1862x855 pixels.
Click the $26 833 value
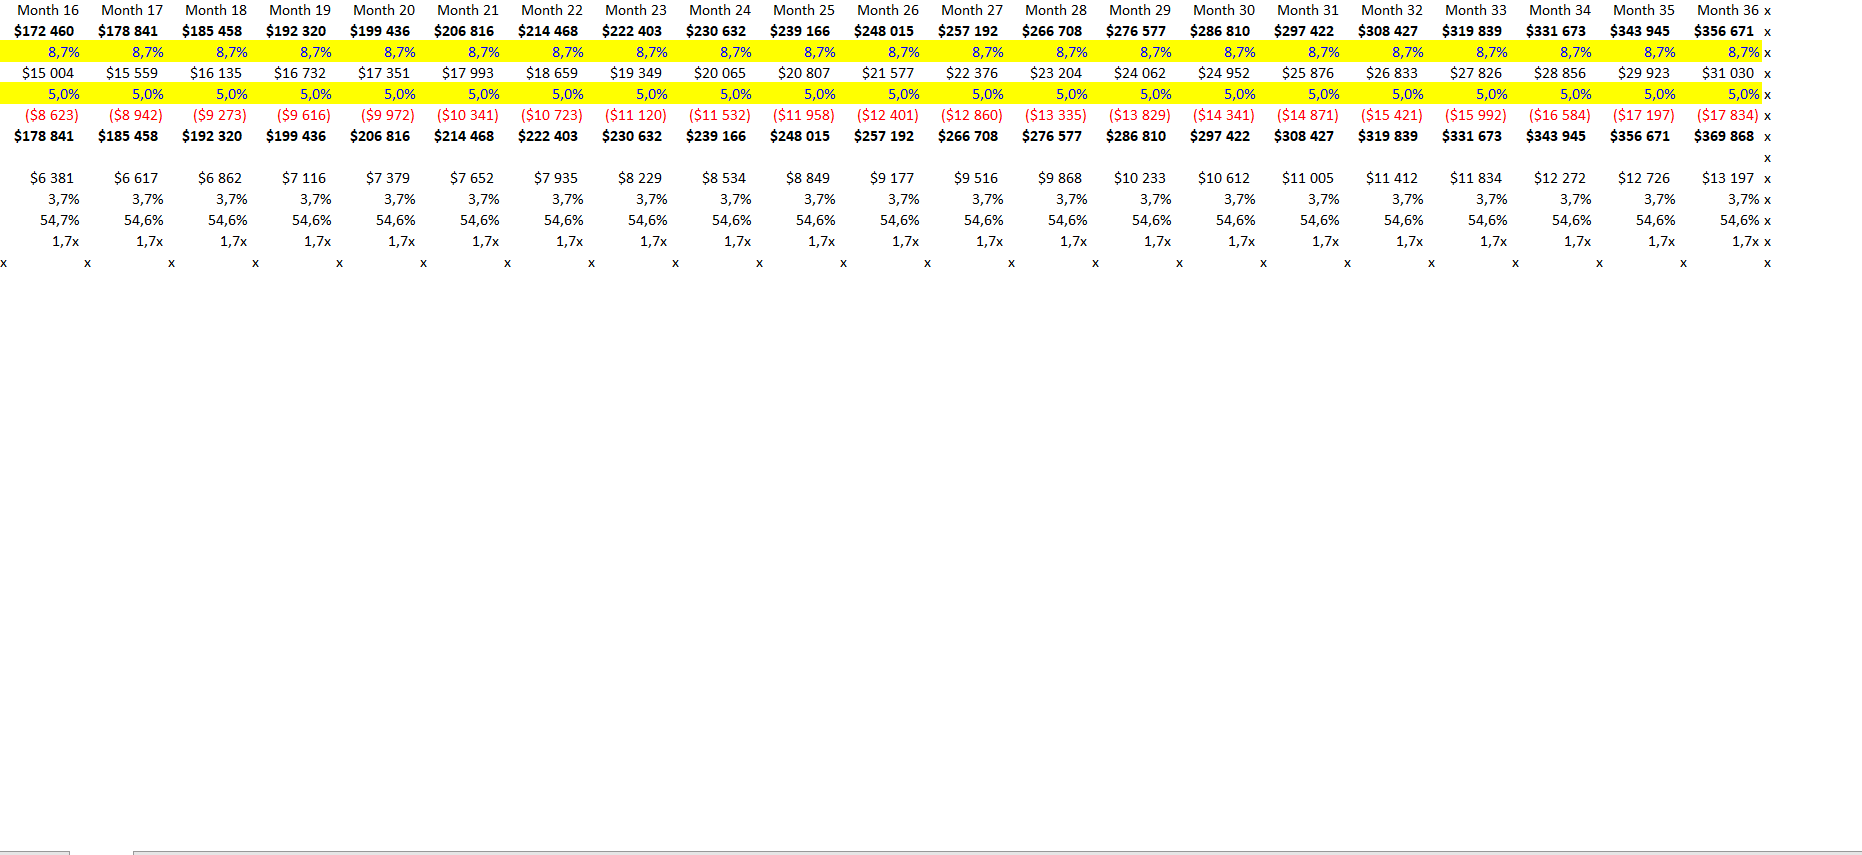click(1392, 73)
